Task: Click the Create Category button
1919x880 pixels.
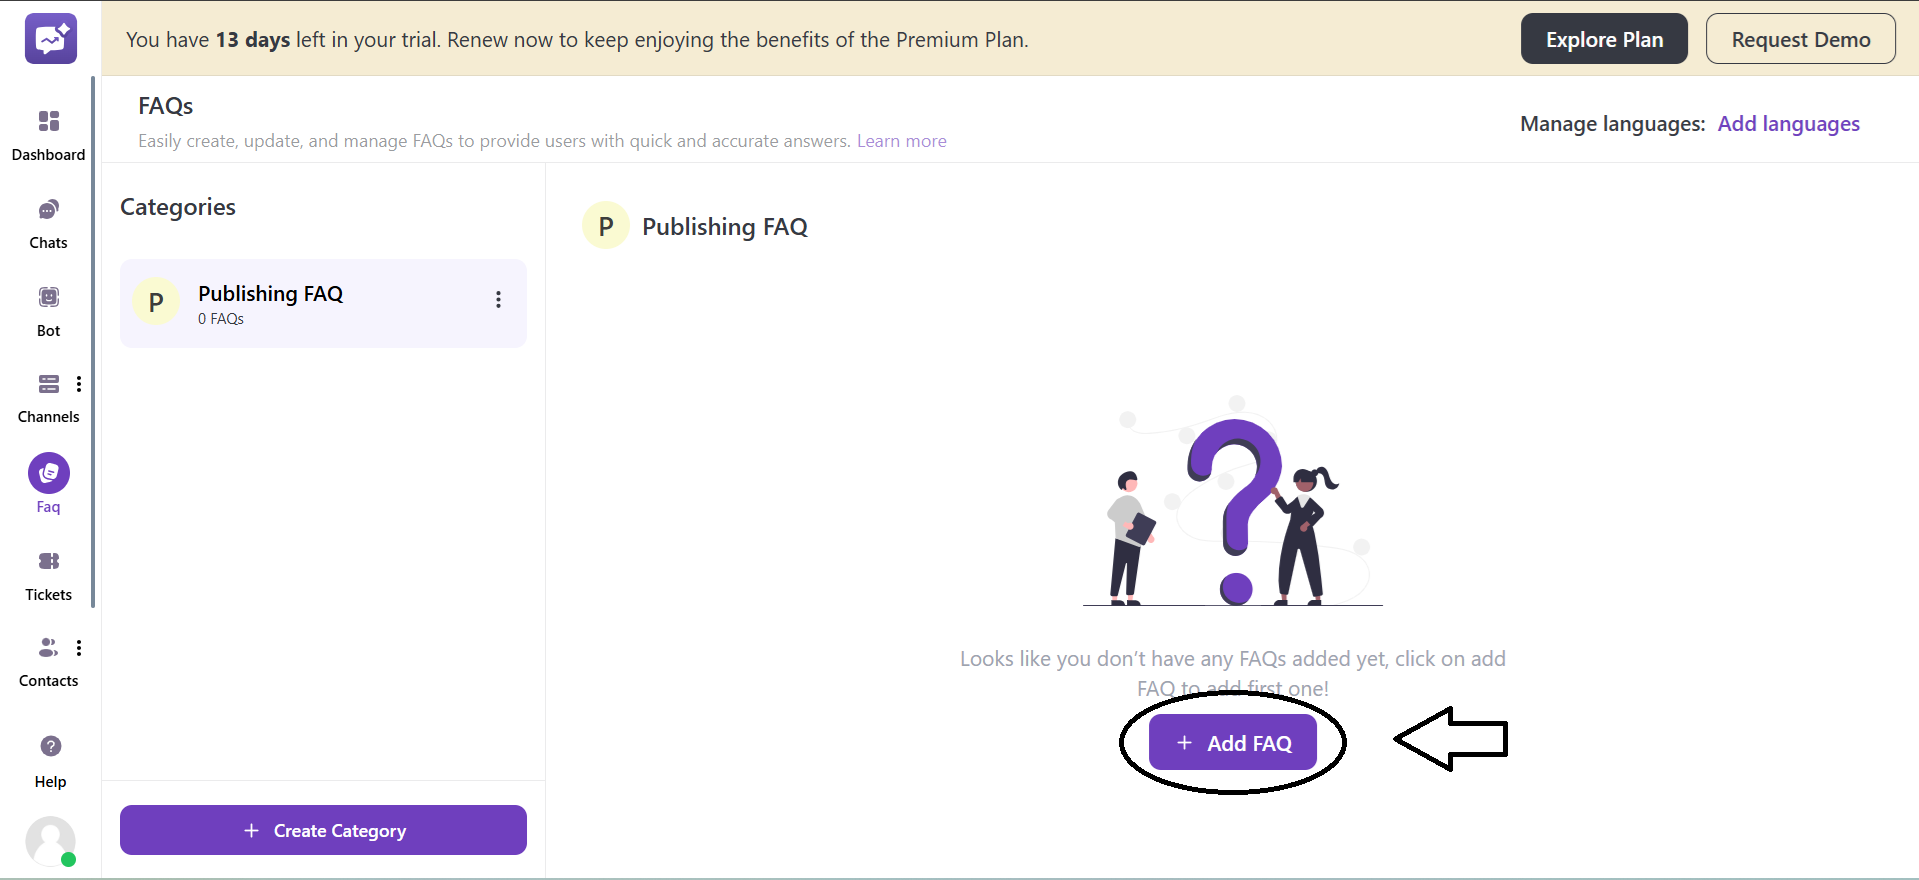Action: [x=323, y=830]
